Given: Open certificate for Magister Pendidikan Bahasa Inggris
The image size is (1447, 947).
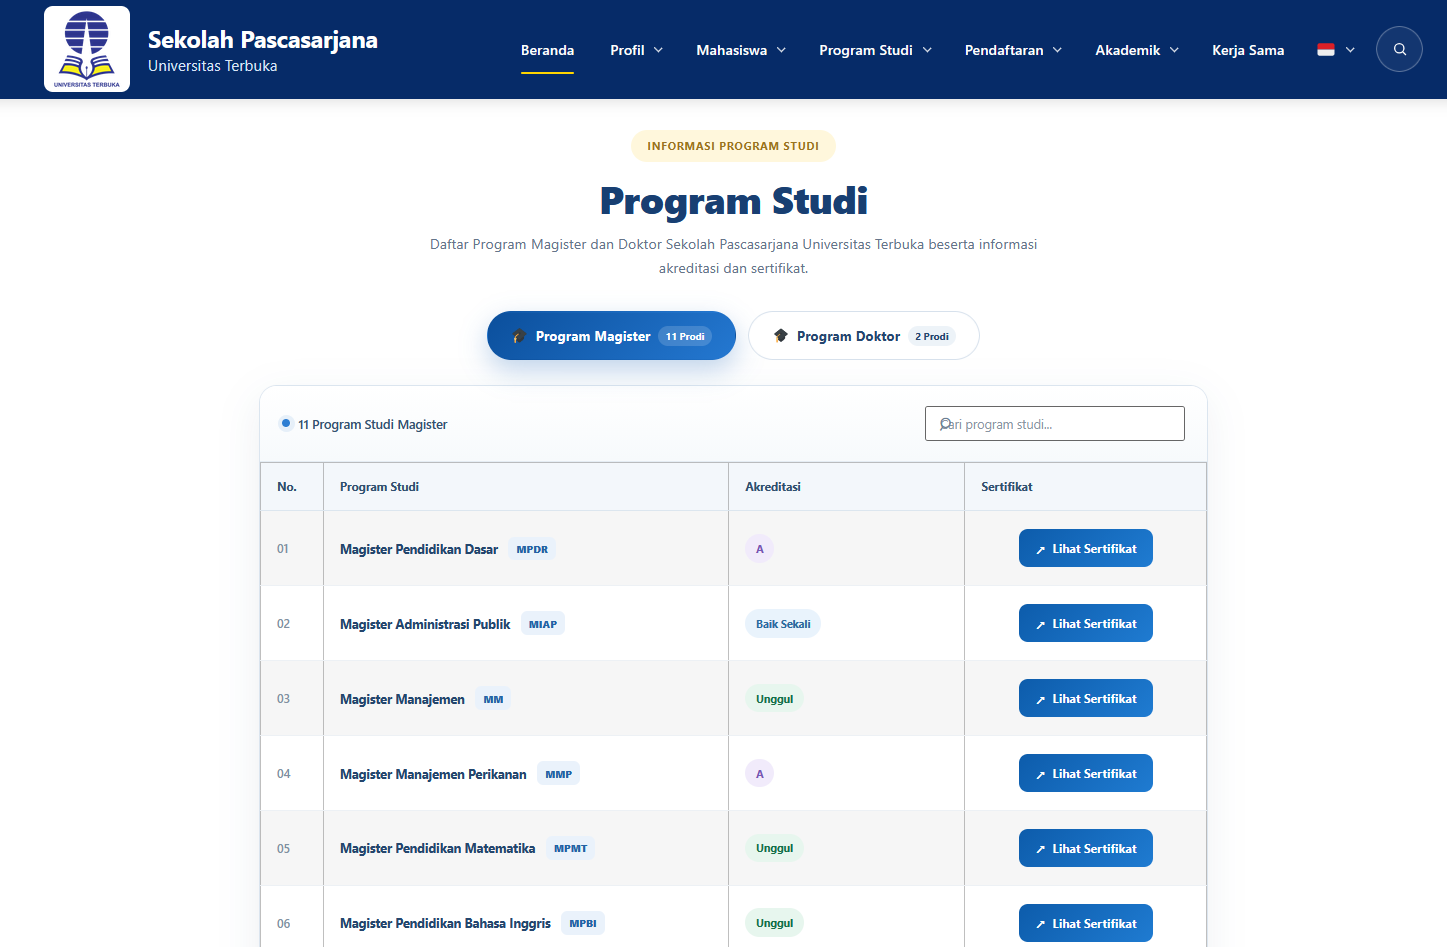Looking at the screenshot, I should click(x=1086, y=923).
